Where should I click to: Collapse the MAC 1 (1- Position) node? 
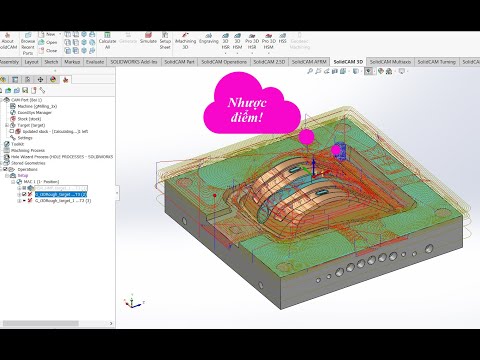(13, 182)
